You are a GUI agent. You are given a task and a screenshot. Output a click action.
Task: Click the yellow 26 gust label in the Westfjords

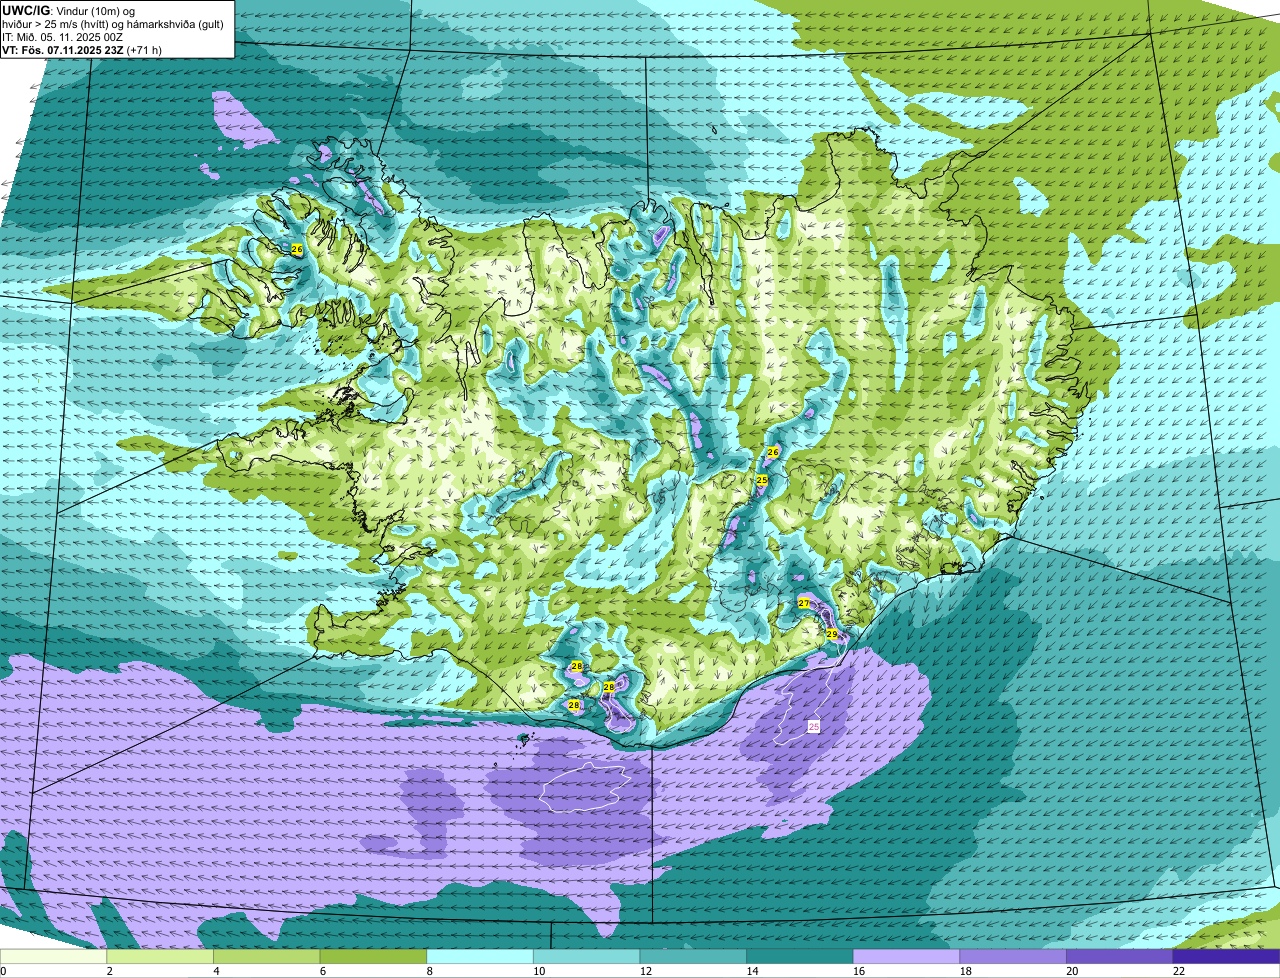point(297,249)
